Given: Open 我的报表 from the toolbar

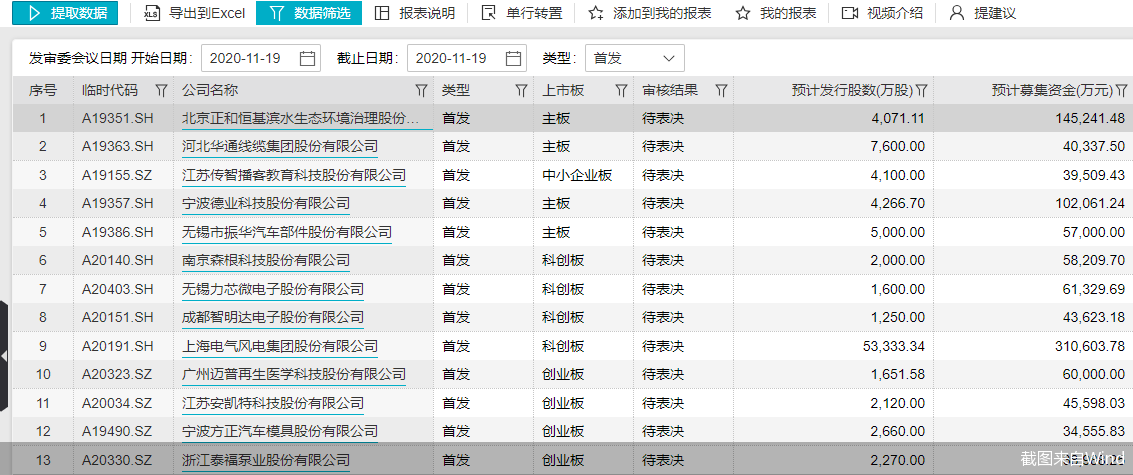Looking at the screenshot, I should (776, 13).
